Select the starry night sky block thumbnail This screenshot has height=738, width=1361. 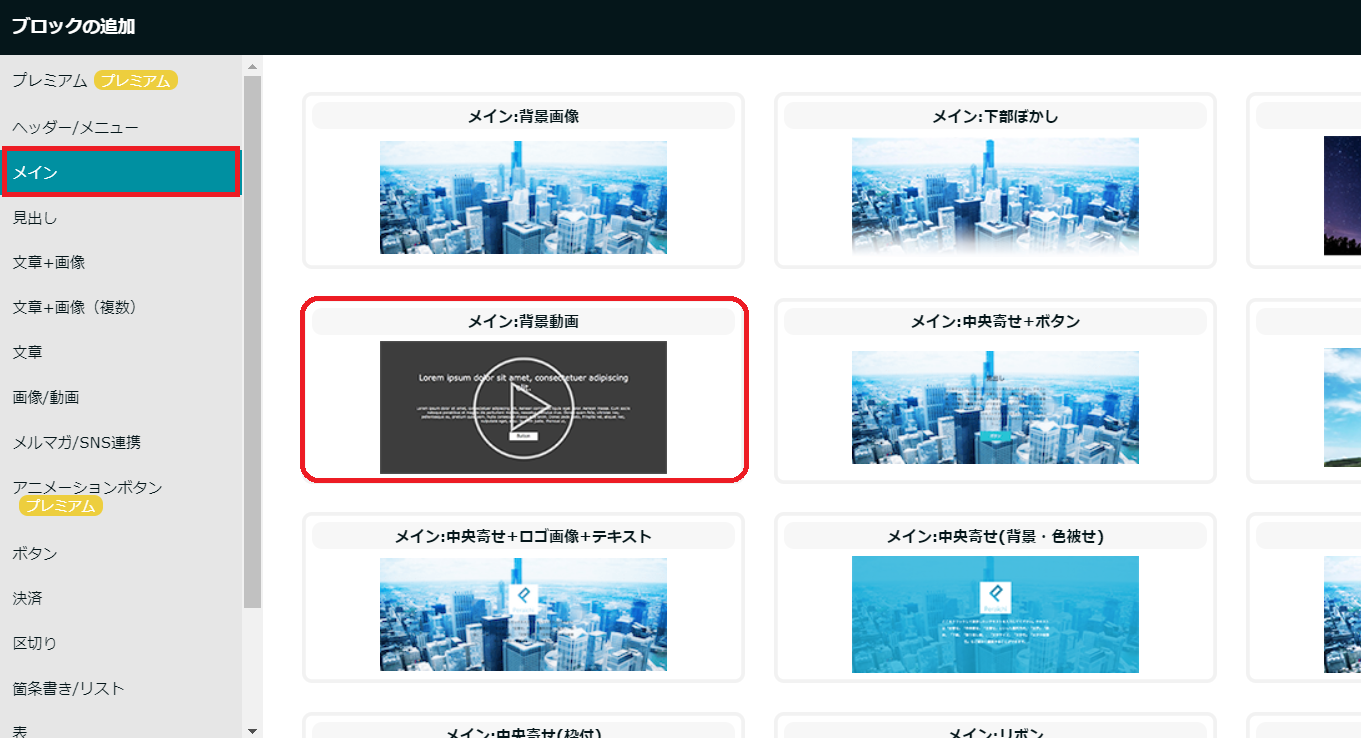(1342, 196)
